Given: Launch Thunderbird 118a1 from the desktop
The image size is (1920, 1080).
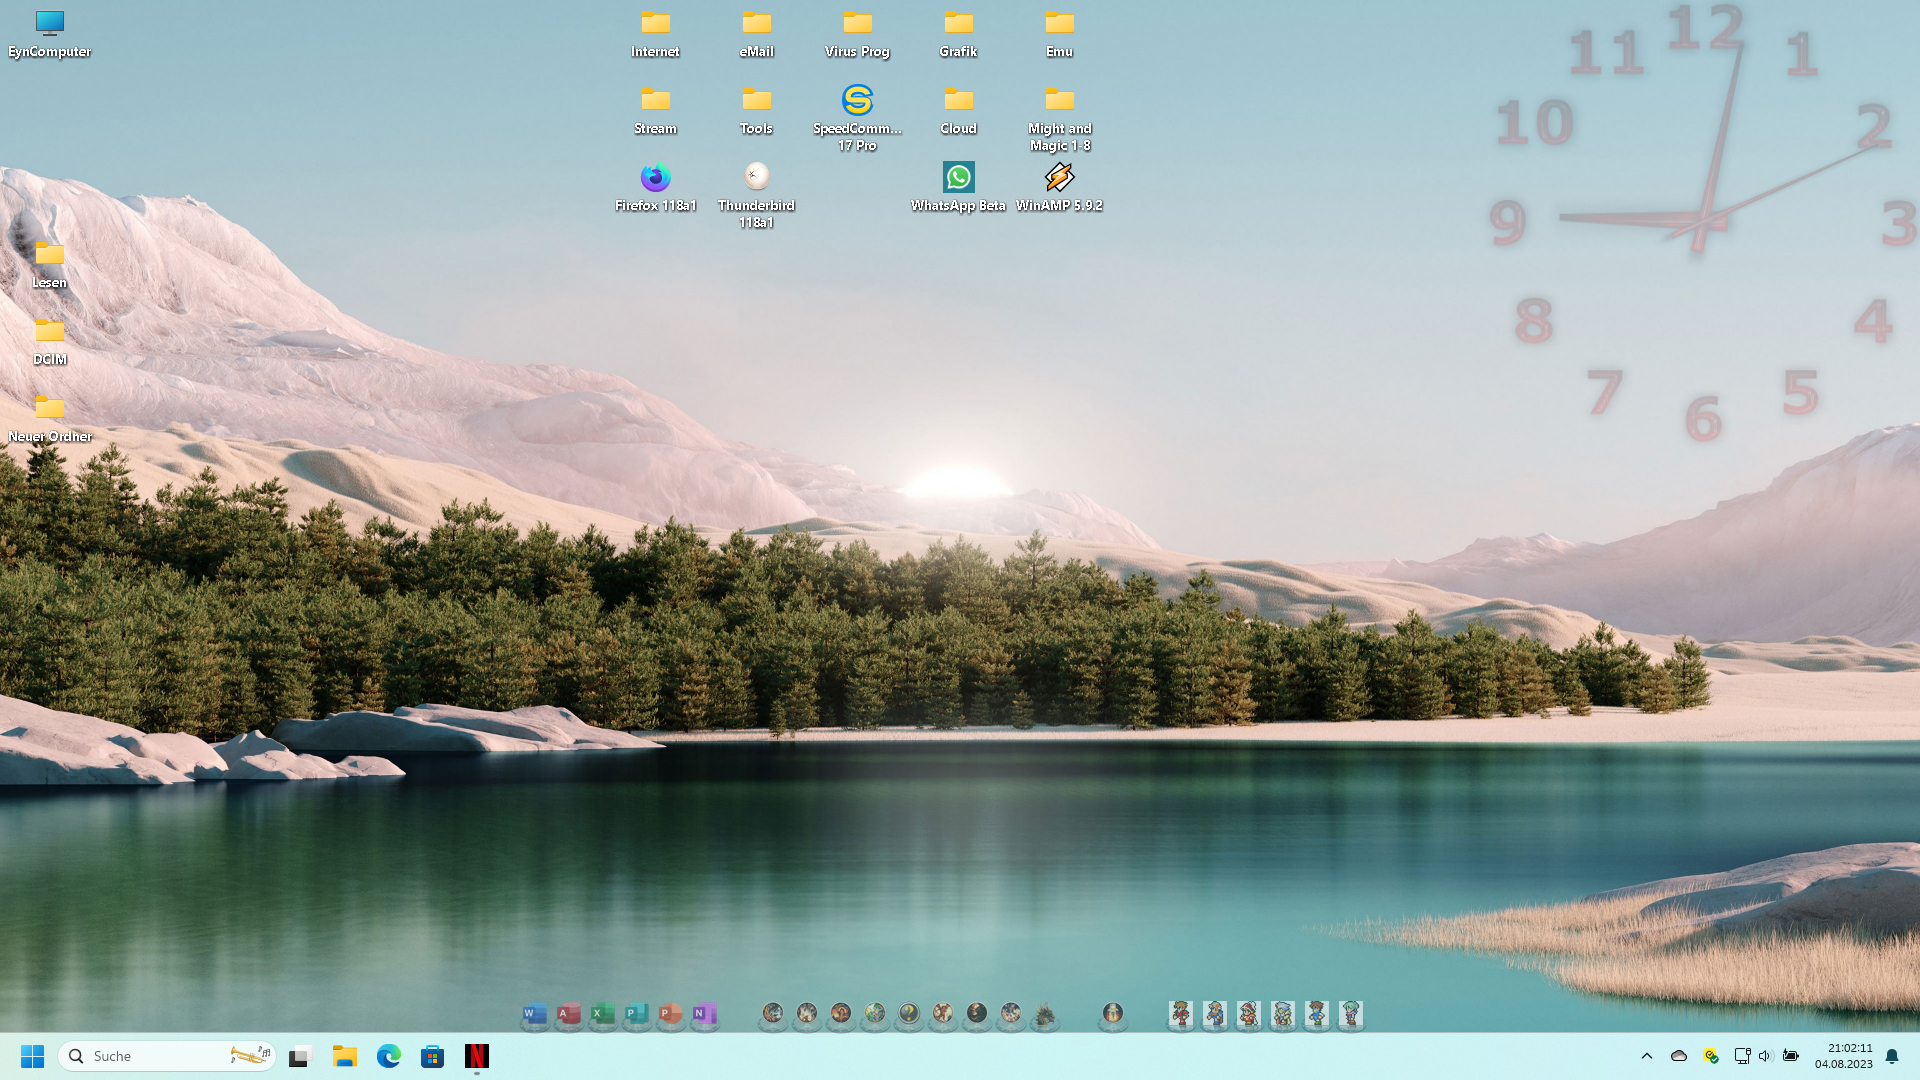Looking at the screenshot, I should (x=756, y=178).
